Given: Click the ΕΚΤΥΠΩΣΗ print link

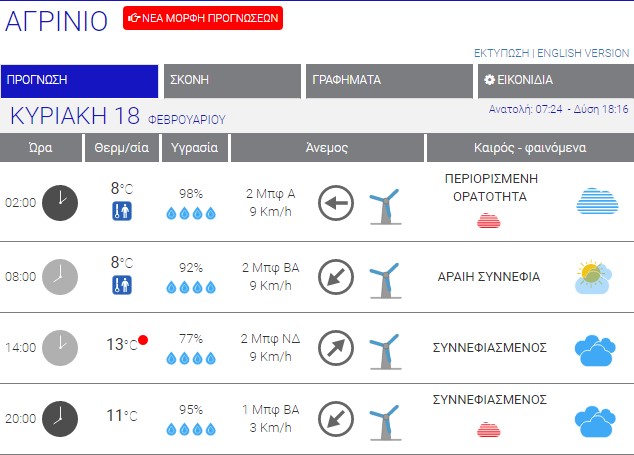Looking at the screenshot, I should point(501,52).
